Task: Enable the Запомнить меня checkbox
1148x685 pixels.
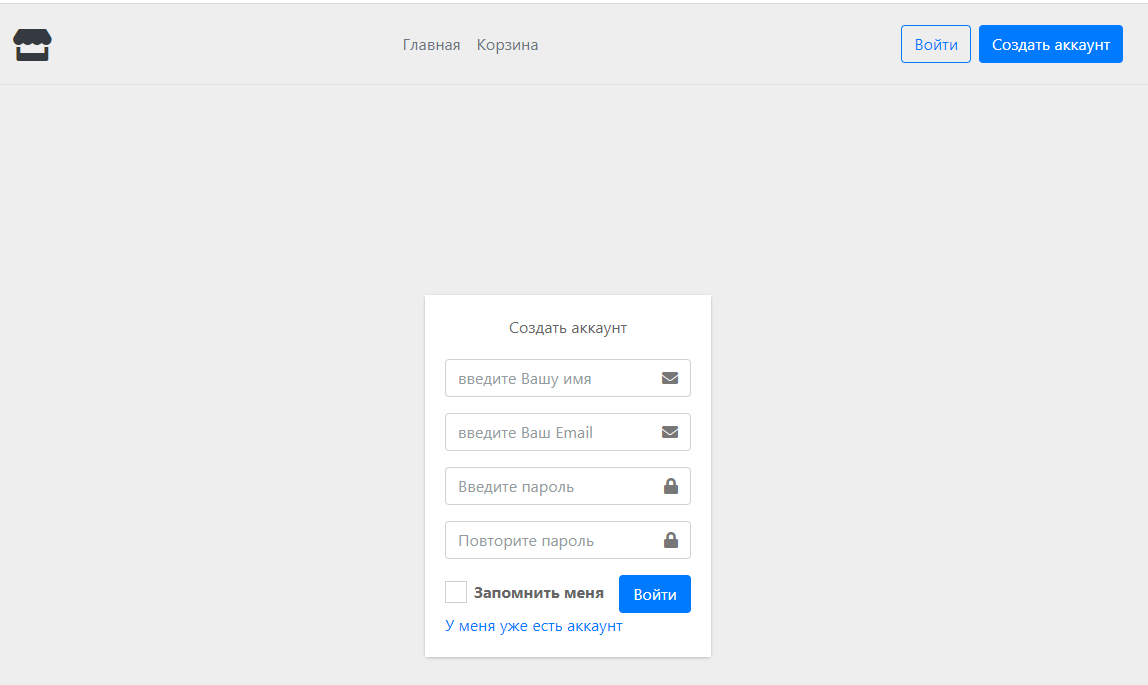Action: click(x=455, y=591)
